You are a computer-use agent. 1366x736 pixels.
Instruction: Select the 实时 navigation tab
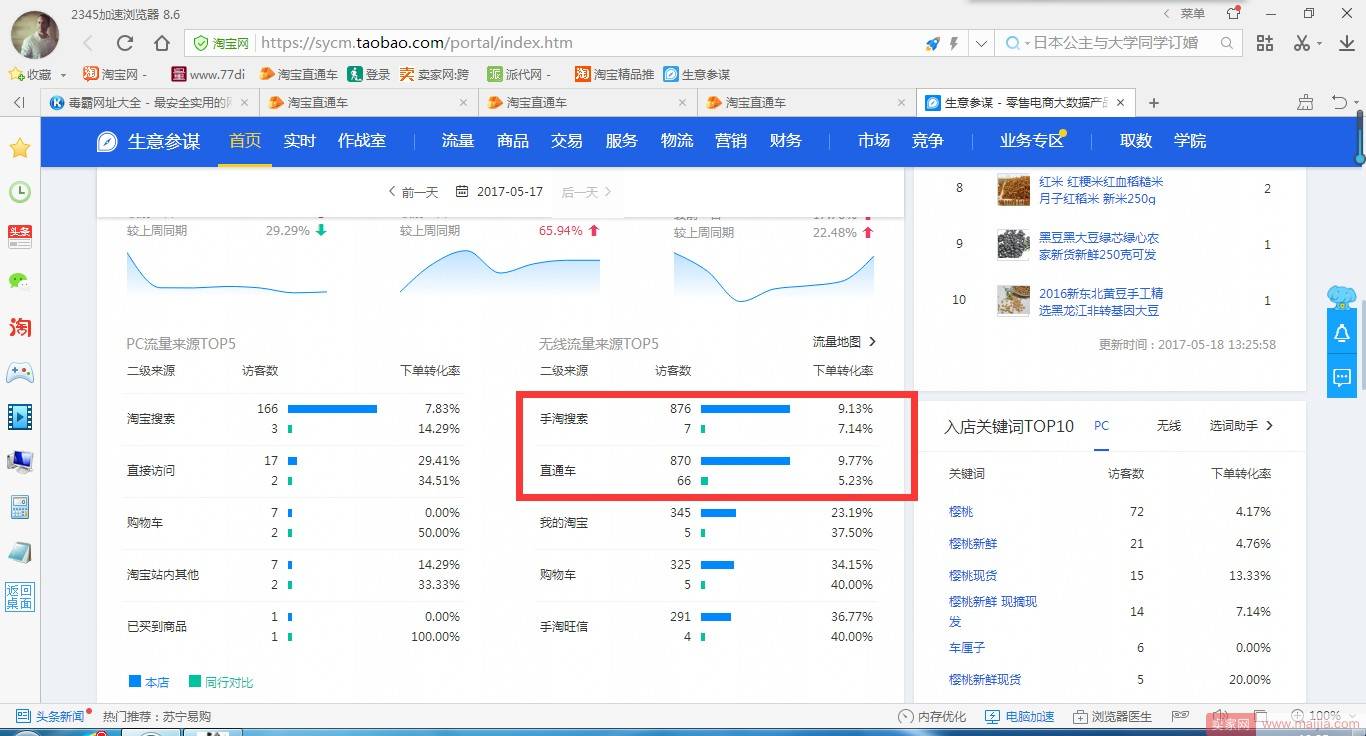[299, 141]
